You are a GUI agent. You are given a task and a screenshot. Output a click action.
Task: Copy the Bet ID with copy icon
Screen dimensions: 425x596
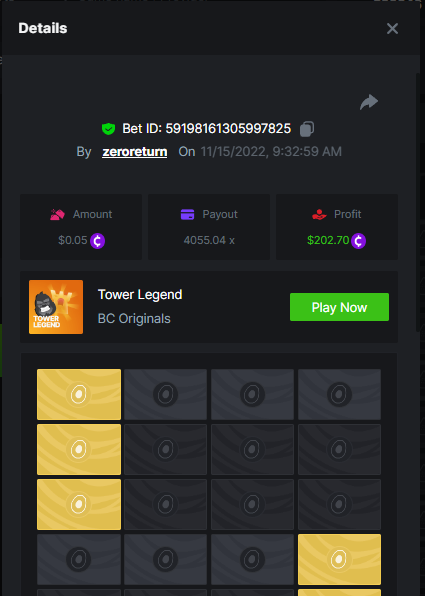[x=307, y=129]
